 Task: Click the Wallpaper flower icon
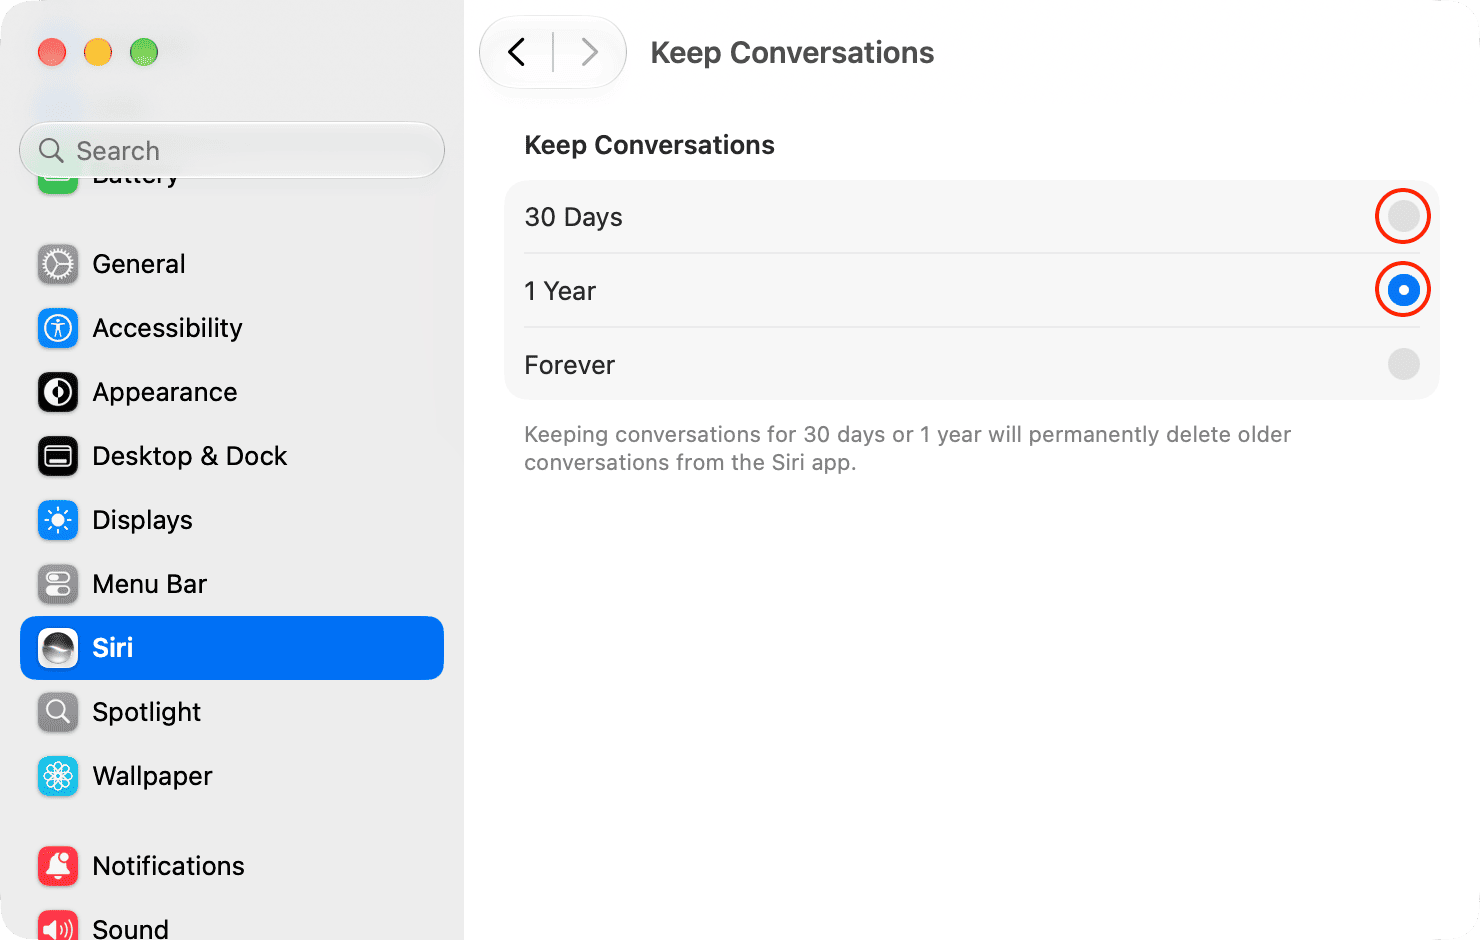pyautogui.click(x=58, y=776)
